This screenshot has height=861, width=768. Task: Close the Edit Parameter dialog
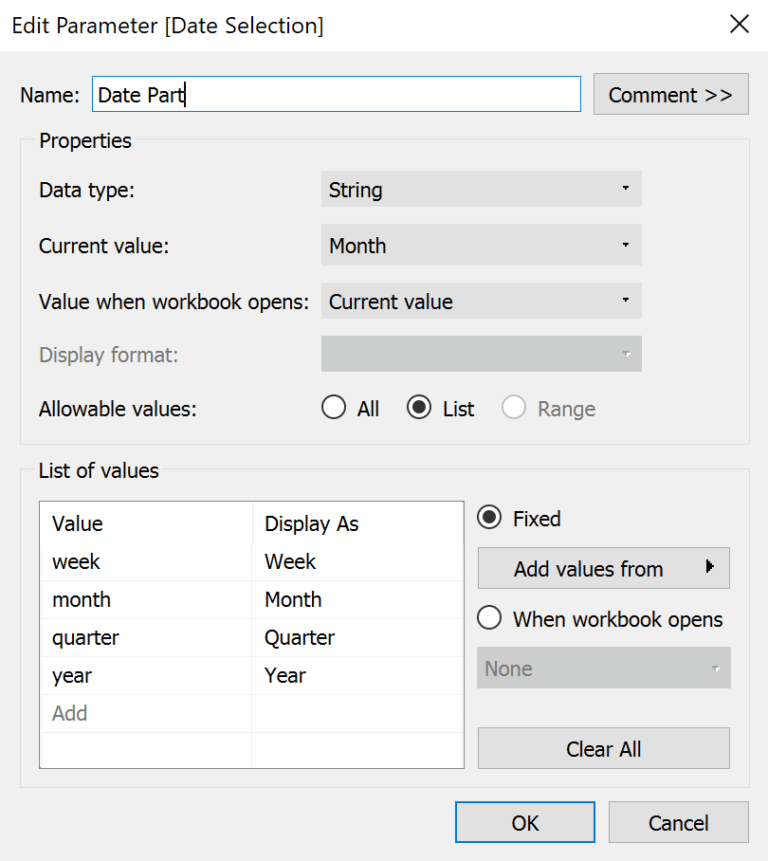click(x=739, y=24)
